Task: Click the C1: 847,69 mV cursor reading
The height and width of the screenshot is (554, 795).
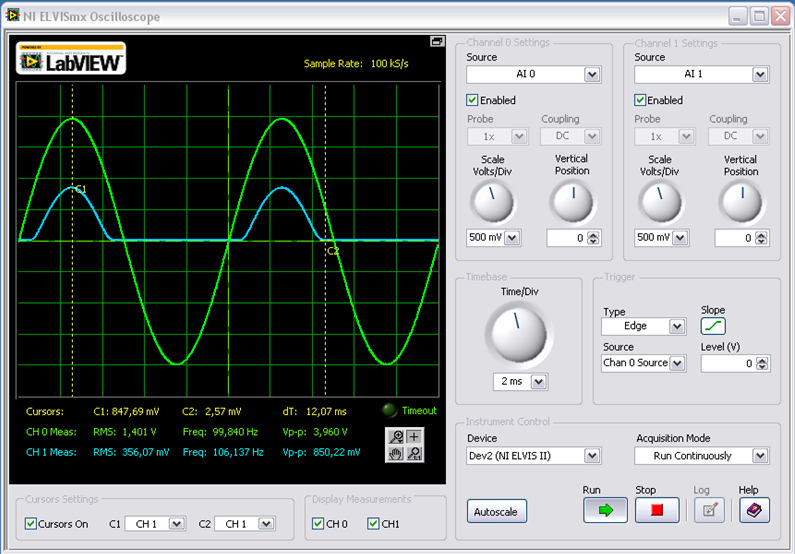Action: coord(126,412)
